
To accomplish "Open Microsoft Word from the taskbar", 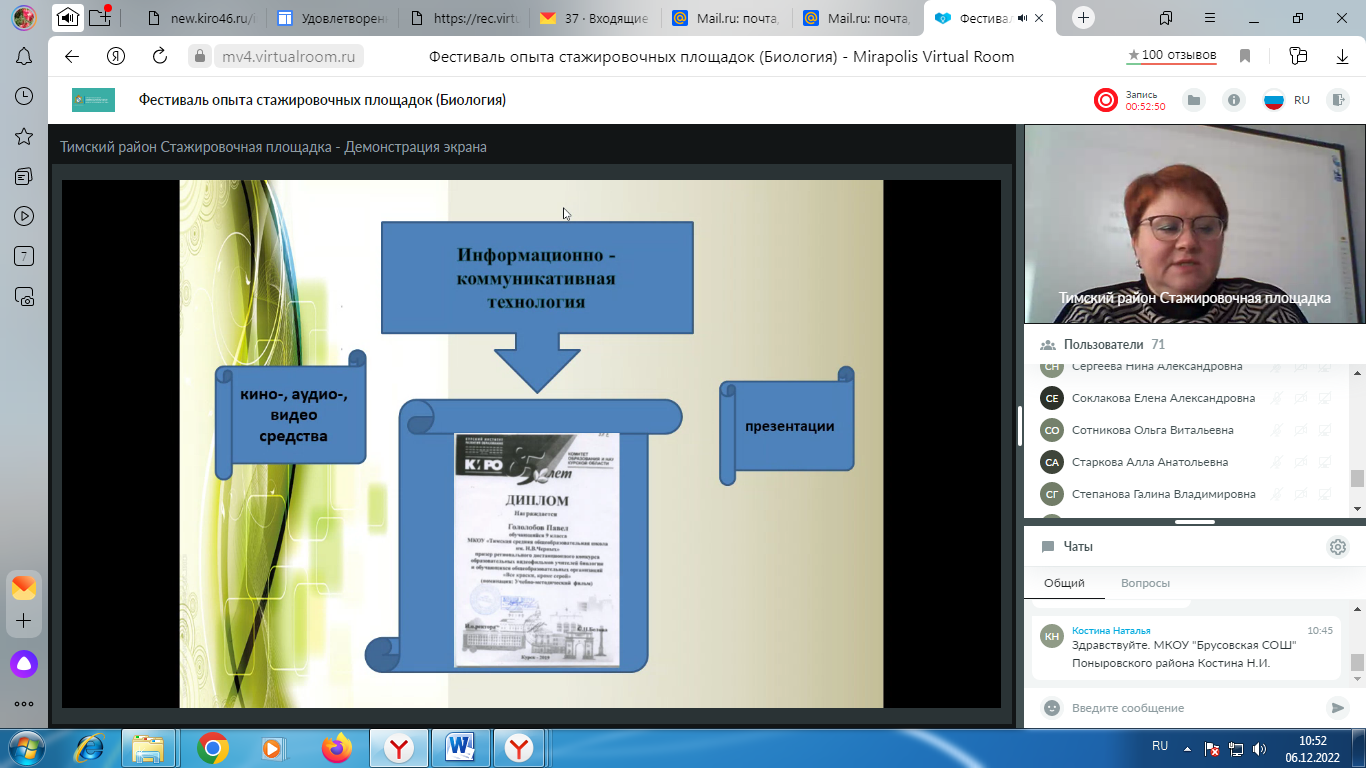I will click(x=459, y=747).
